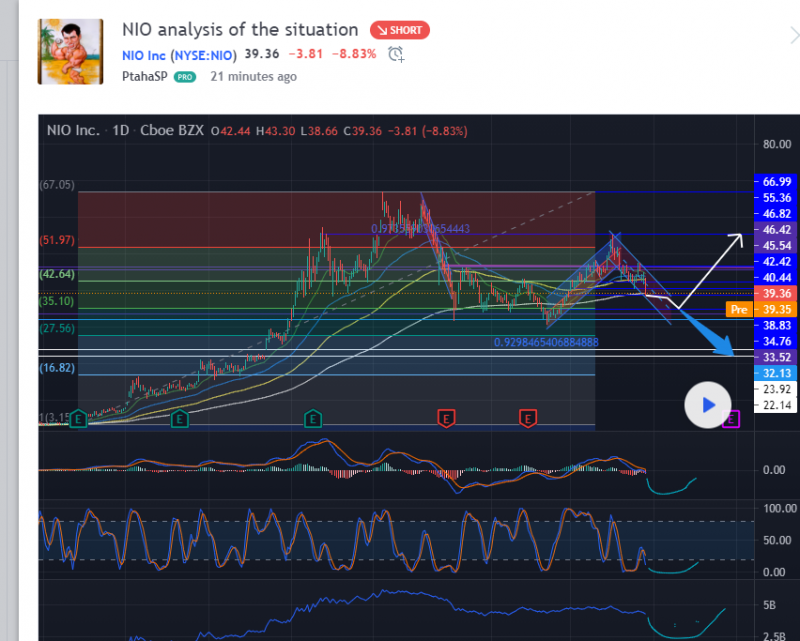
Task: Open the author's cartoon avatar
Action: (x=66, y=51)
